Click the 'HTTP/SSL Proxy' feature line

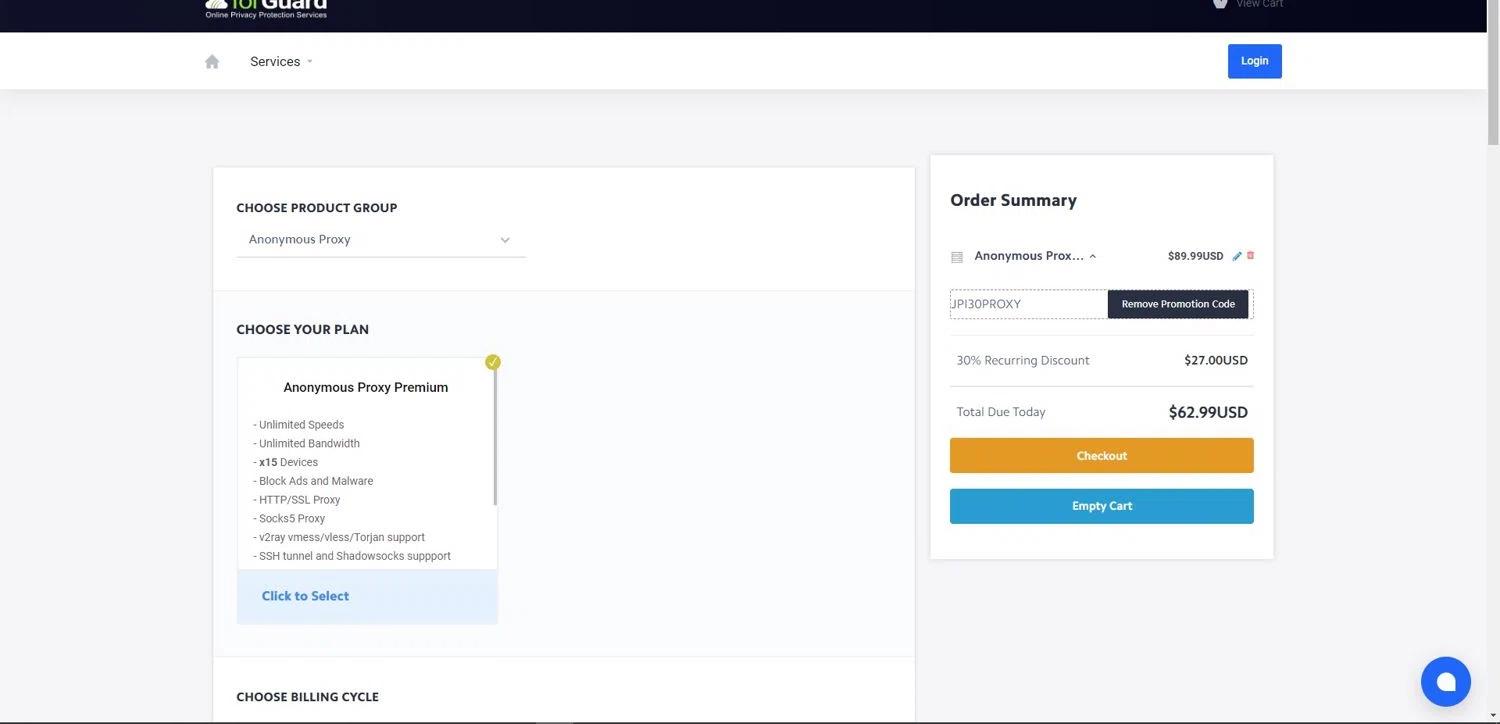pos(296,500)
